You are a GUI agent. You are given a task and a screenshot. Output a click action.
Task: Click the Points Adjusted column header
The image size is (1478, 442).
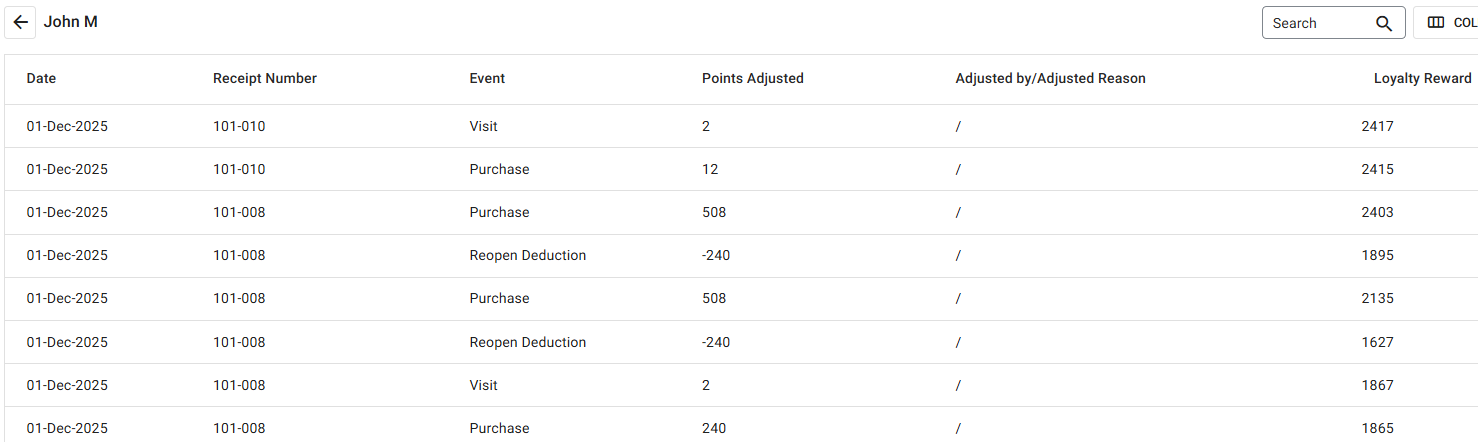click(x=752, y=78)
